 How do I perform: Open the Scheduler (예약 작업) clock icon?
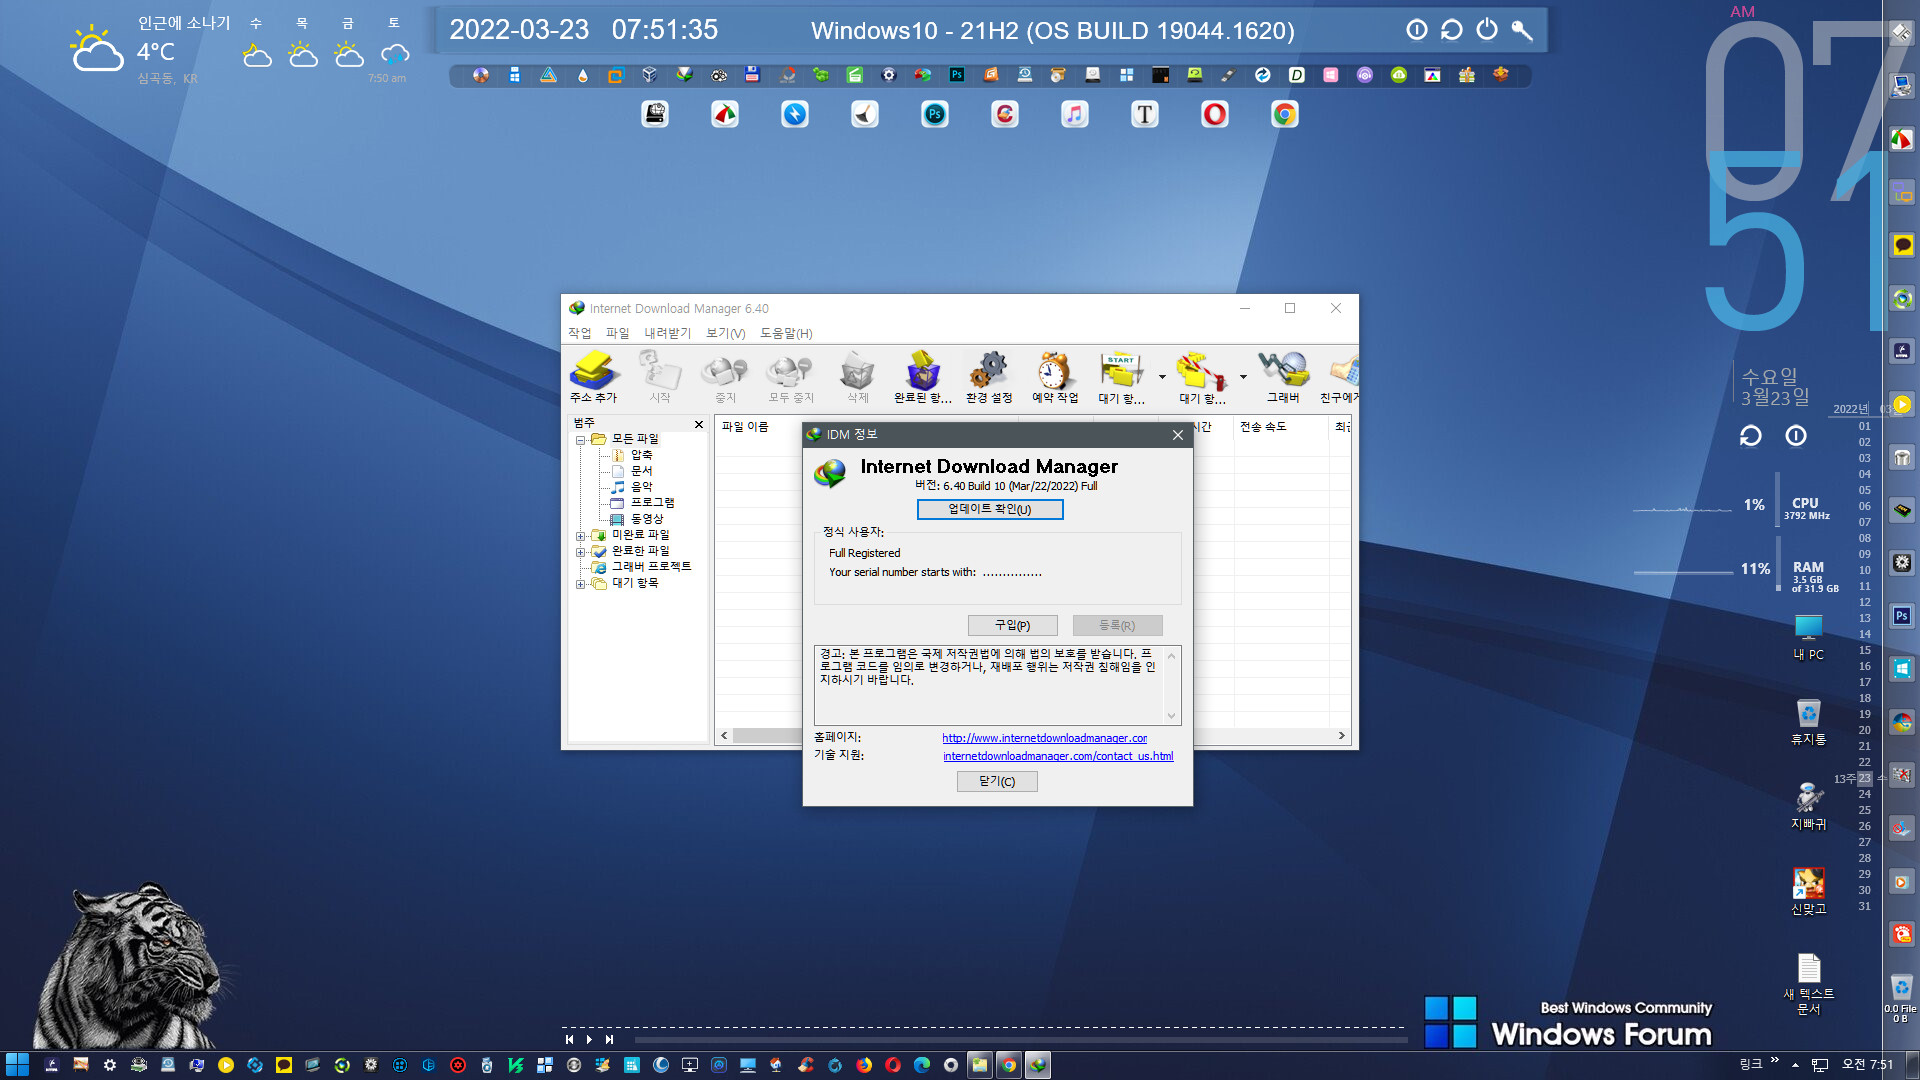point(1055,377)
